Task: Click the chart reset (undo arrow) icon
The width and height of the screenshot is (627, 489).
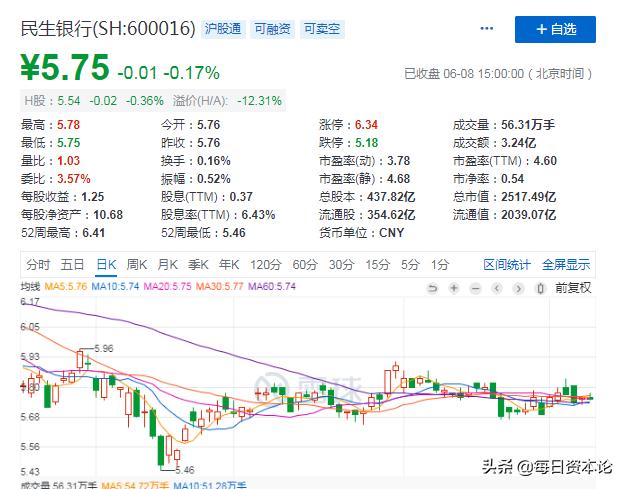Action: 432,288
